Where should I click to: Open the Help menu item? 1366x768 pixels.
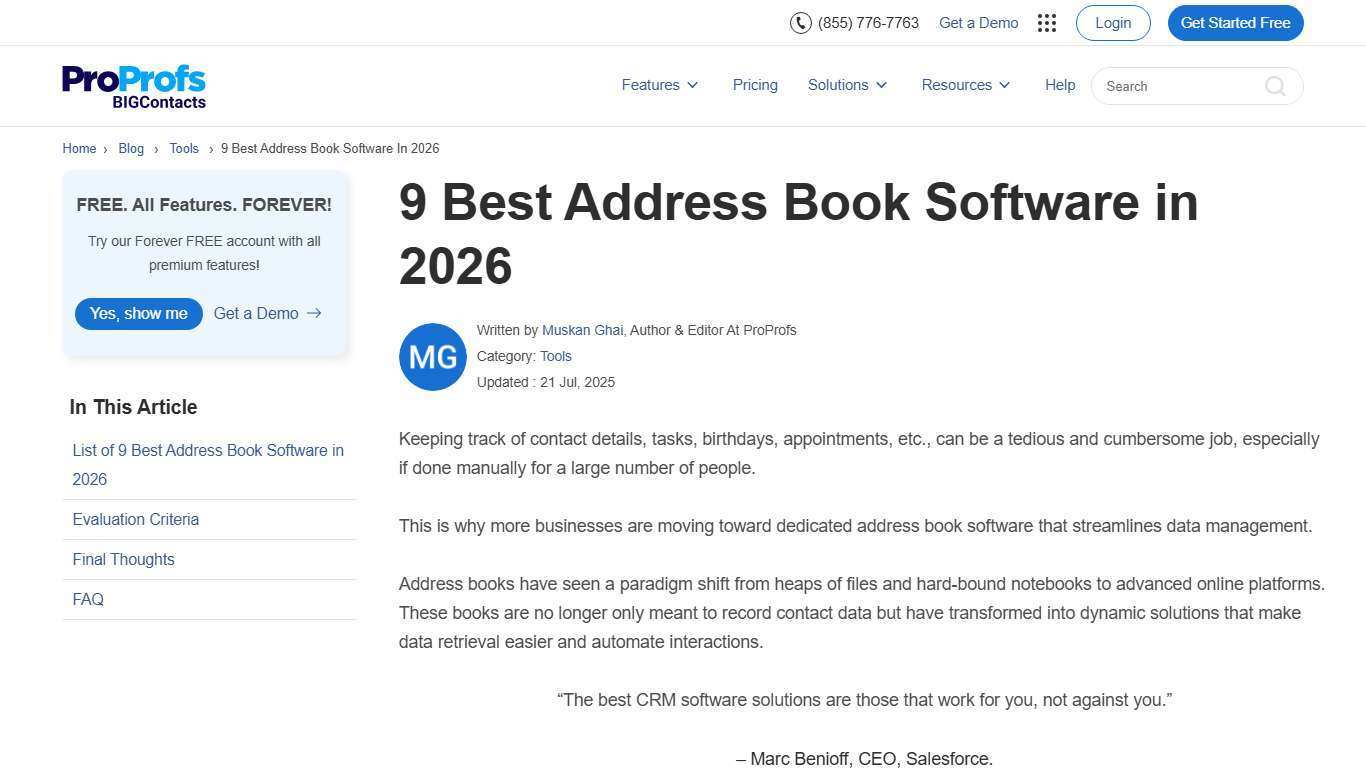click(1060, 85)
